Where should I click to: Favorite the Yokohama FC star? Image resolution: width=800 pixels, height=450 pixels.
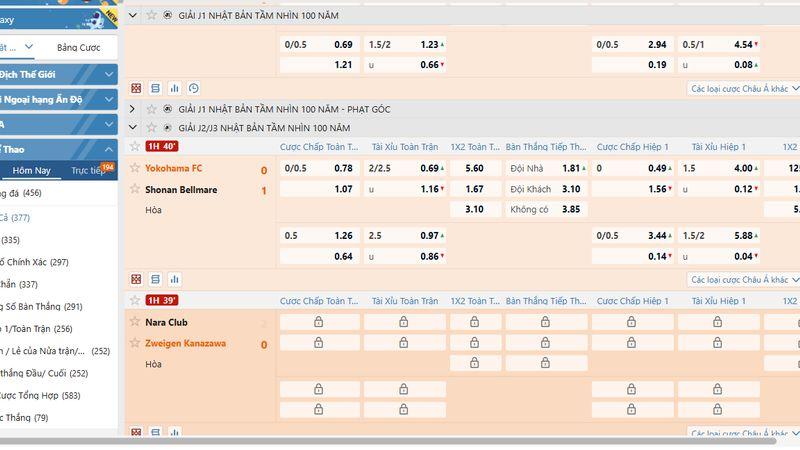[135, 168]
